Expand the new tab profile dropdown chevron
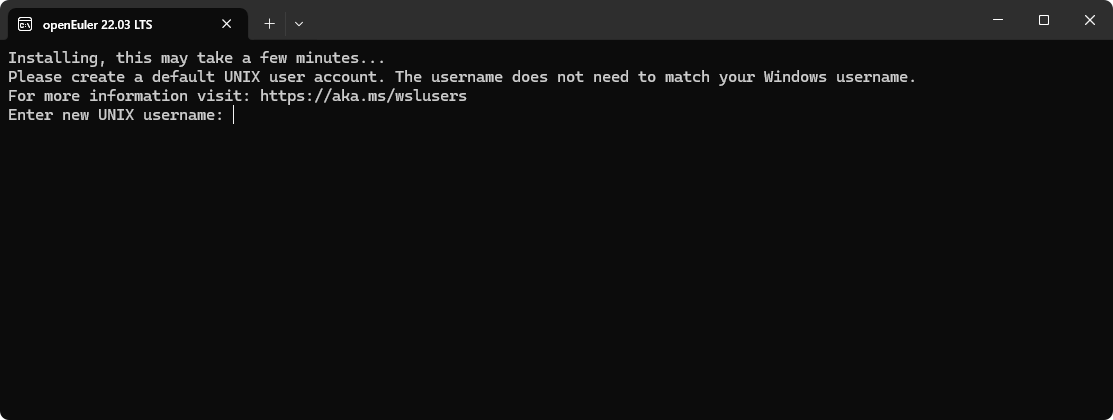1113x420 pixels. coord(299,23)
